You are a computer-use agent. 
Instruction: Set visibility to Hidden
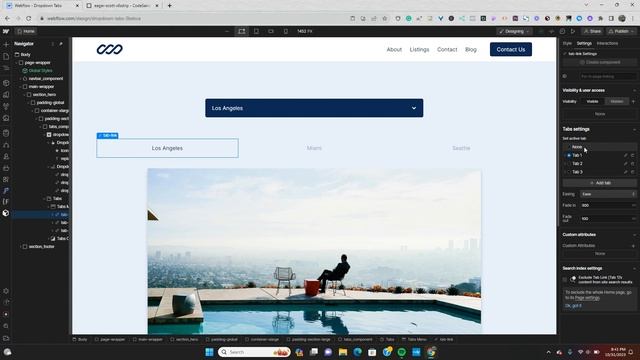[617, 101]
